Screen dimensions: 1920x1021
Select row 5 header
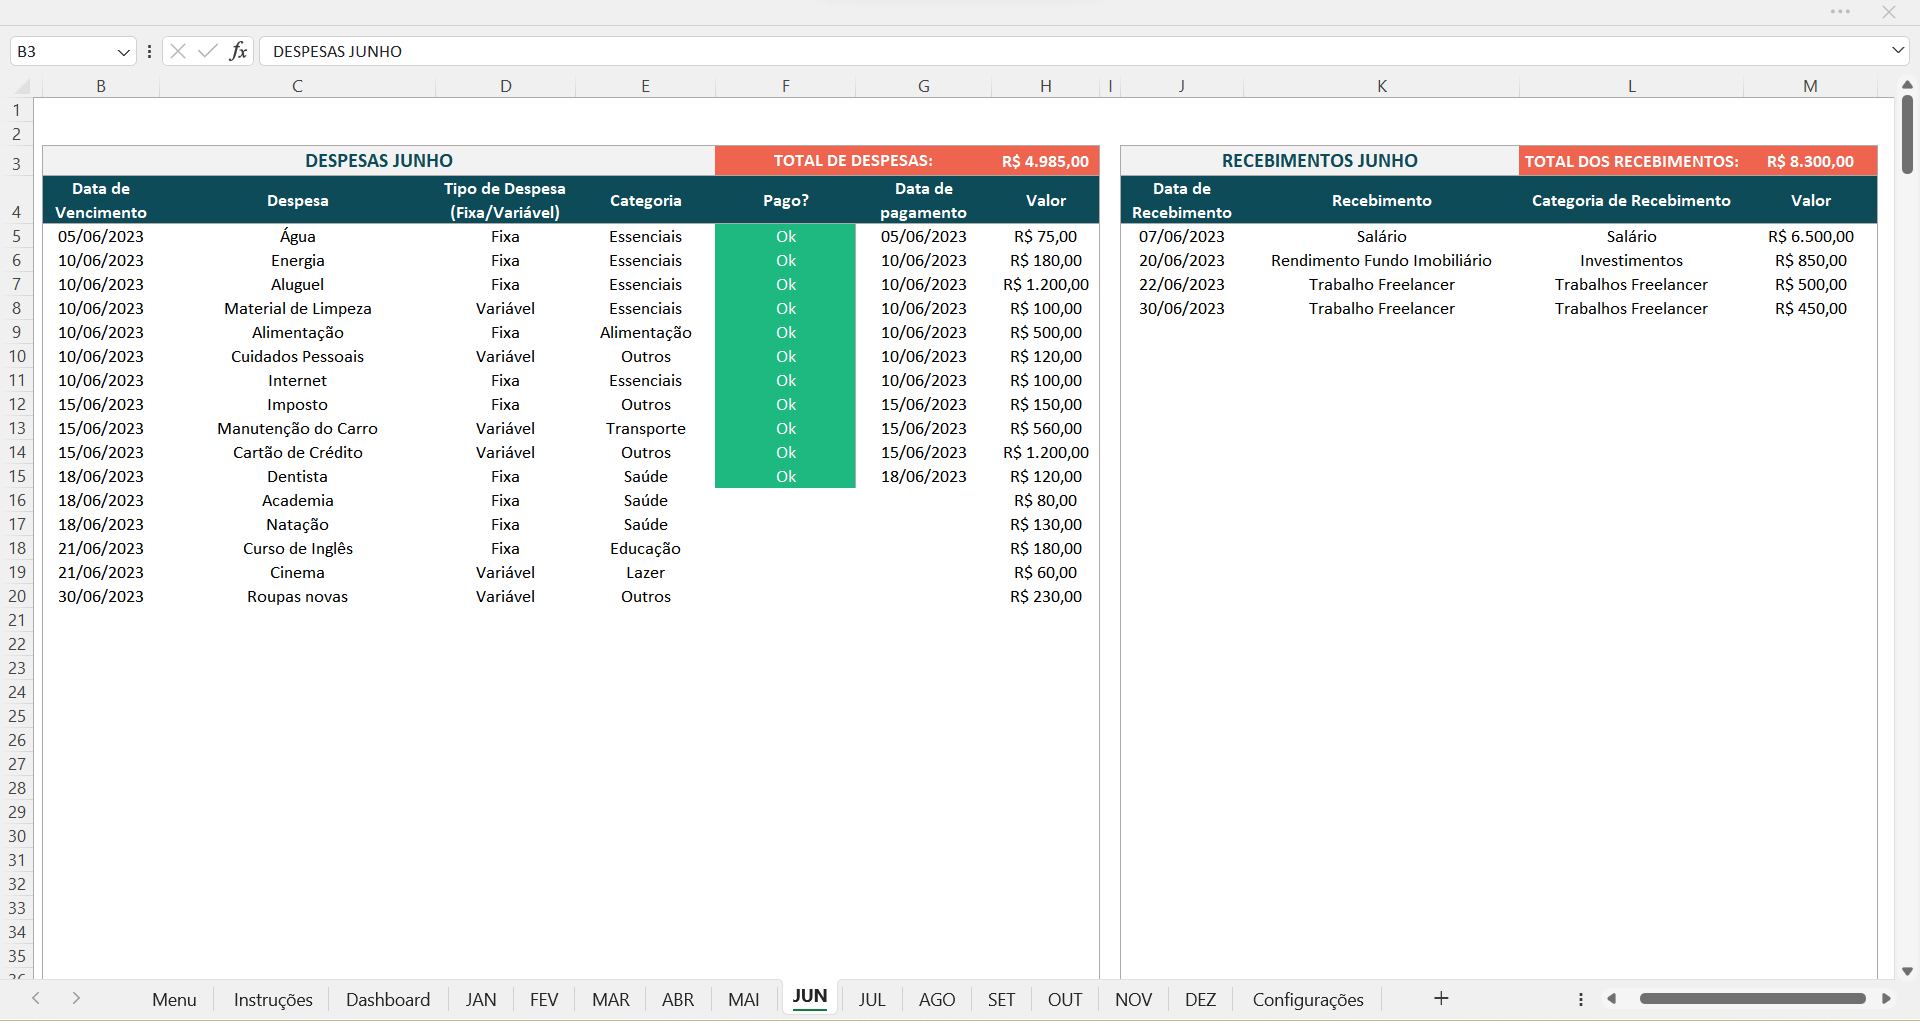17,236
